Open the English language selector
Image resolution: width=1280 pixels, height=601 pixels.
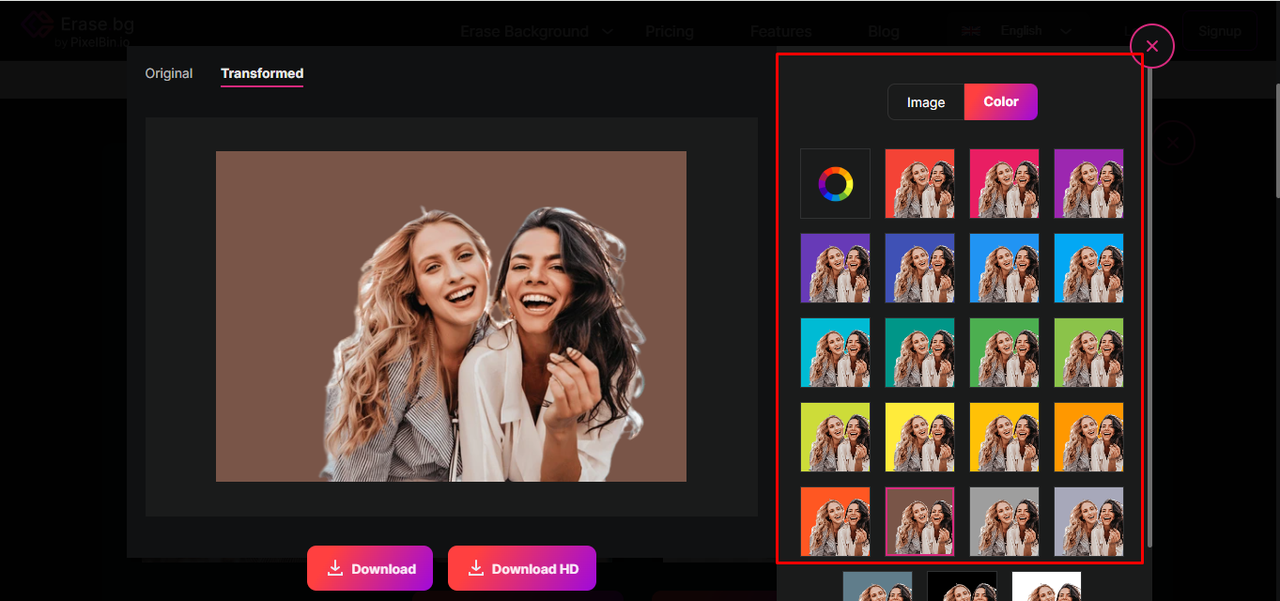pos(1016,31)
